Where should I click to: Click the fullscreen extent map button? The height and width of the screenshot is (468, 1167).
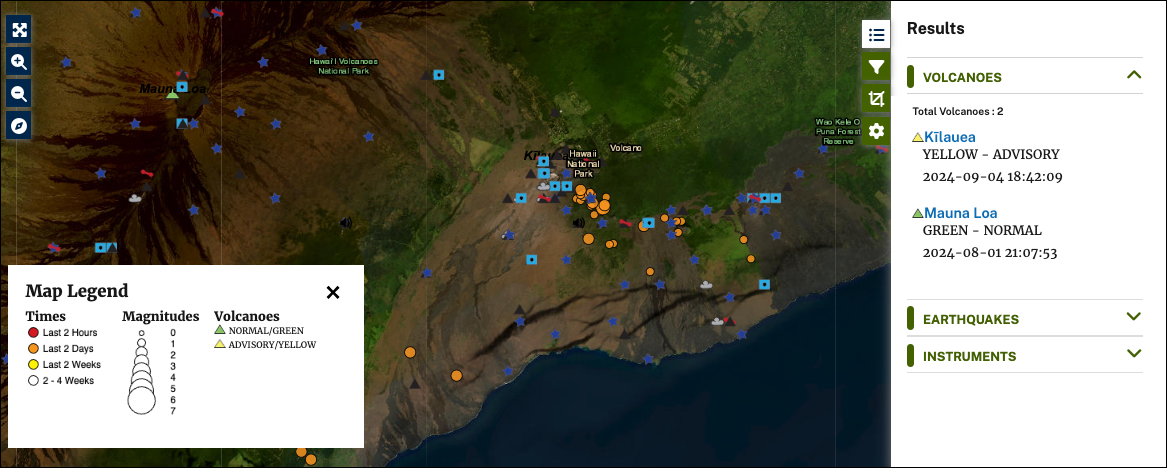(x=19, y=29)
